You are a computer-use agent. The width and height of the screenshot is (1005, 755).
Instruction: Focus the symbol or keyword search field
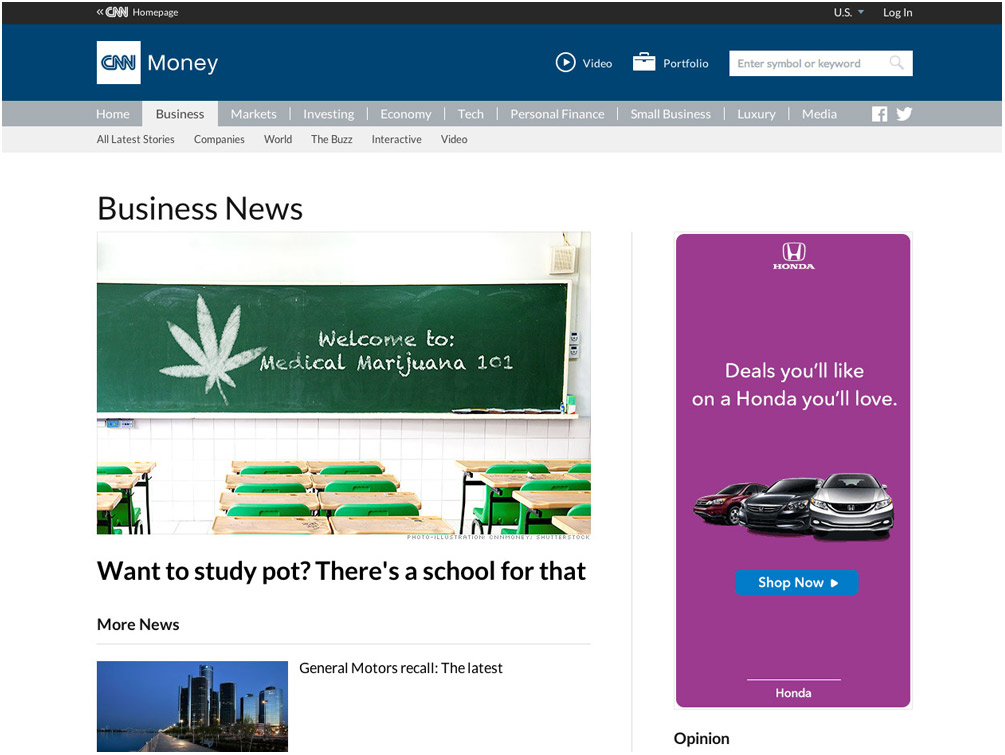coord(808,63)
